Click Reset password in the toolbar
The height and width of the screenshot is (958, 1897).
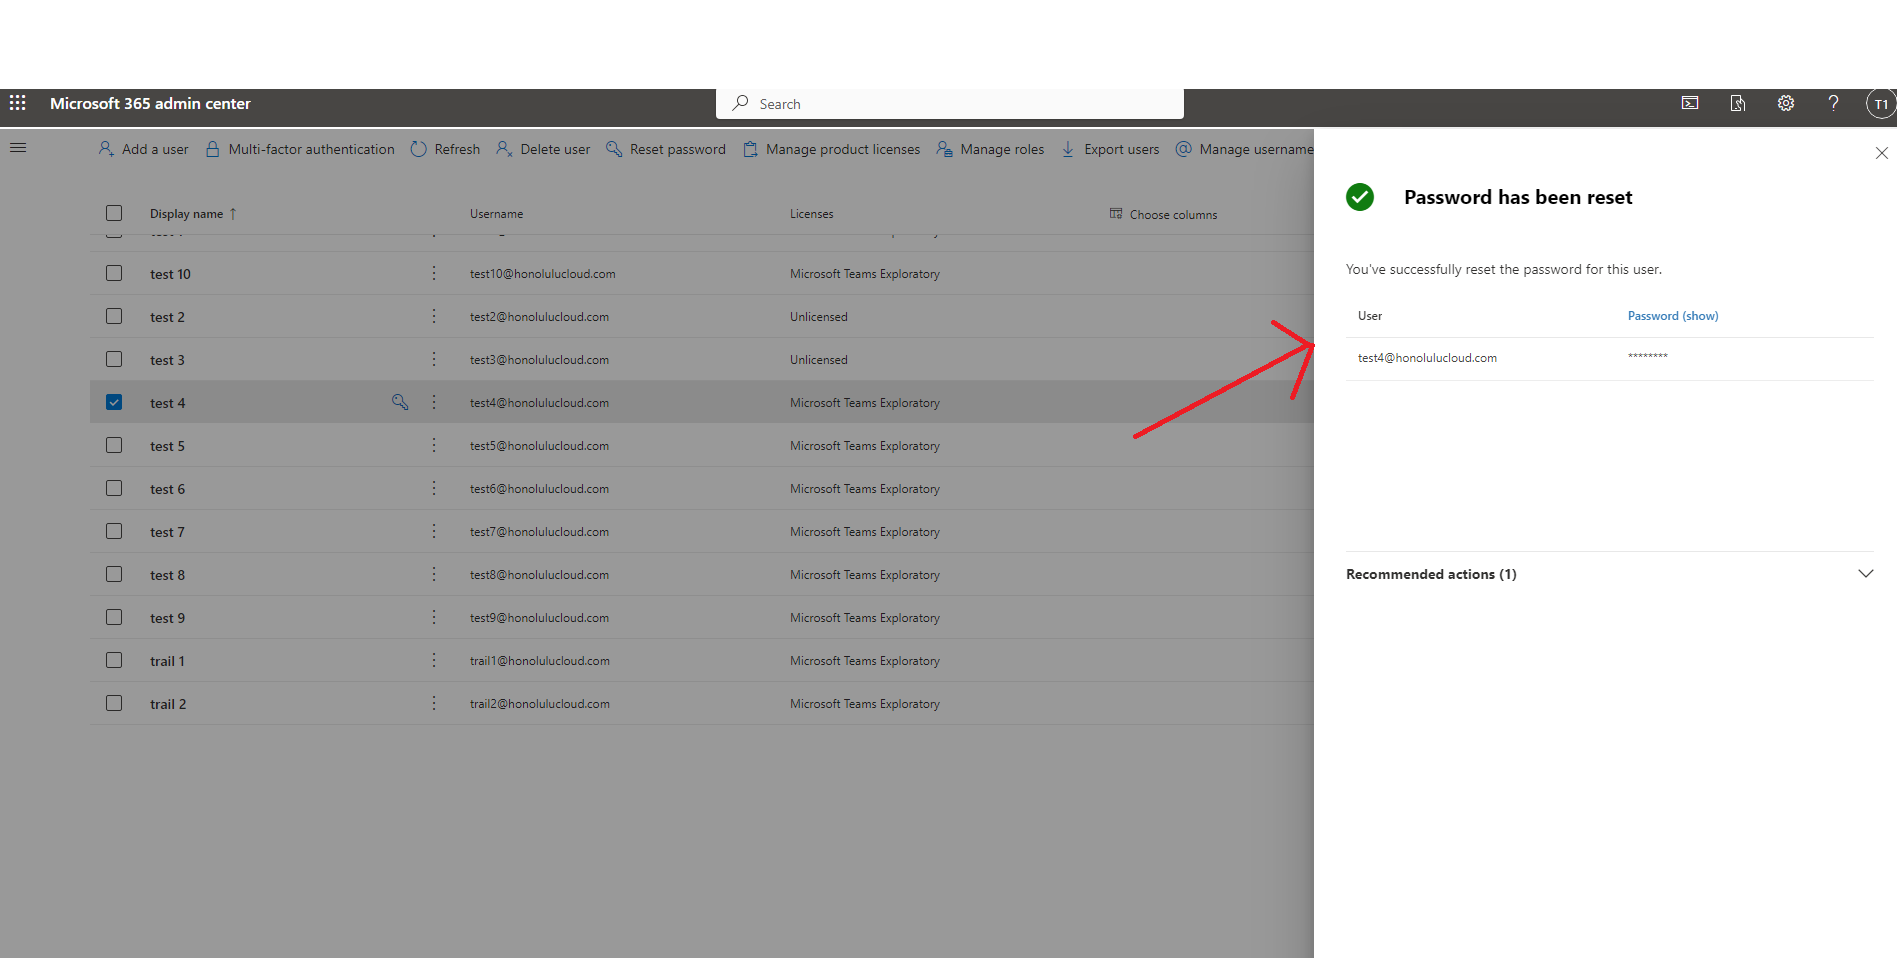point(666,149)
